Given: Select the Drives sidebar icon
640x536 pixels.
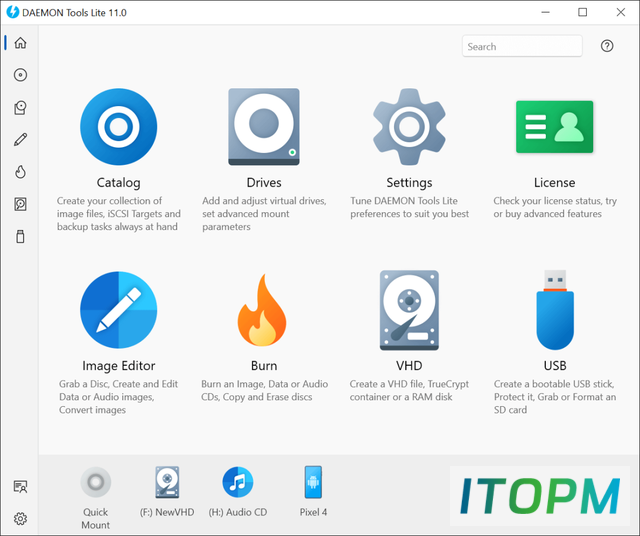Looking at the screenshot, I should 20,107.
